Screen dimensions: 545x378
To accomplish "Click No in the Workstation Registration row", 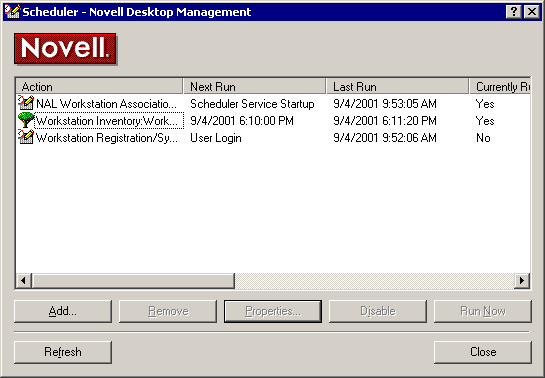I will 483,138.
